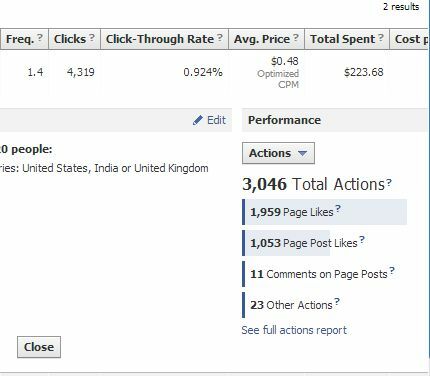Click the pencil Edit icon
Viewport: 430px width, 376px height.
198,120
